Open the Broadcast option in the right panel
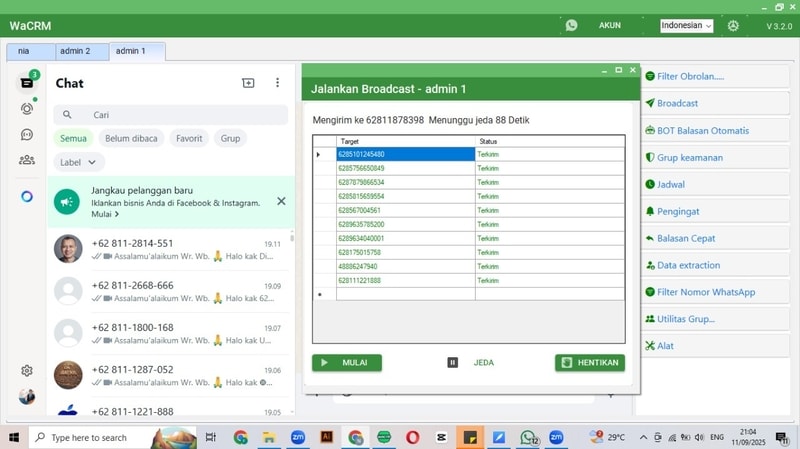 coord(714,104)
